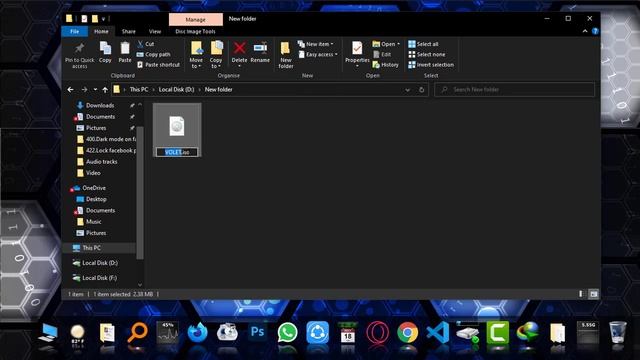Viewport: 640px width, 360px height.
Task: Click the Paste clipboard icon
Action: 125,48
